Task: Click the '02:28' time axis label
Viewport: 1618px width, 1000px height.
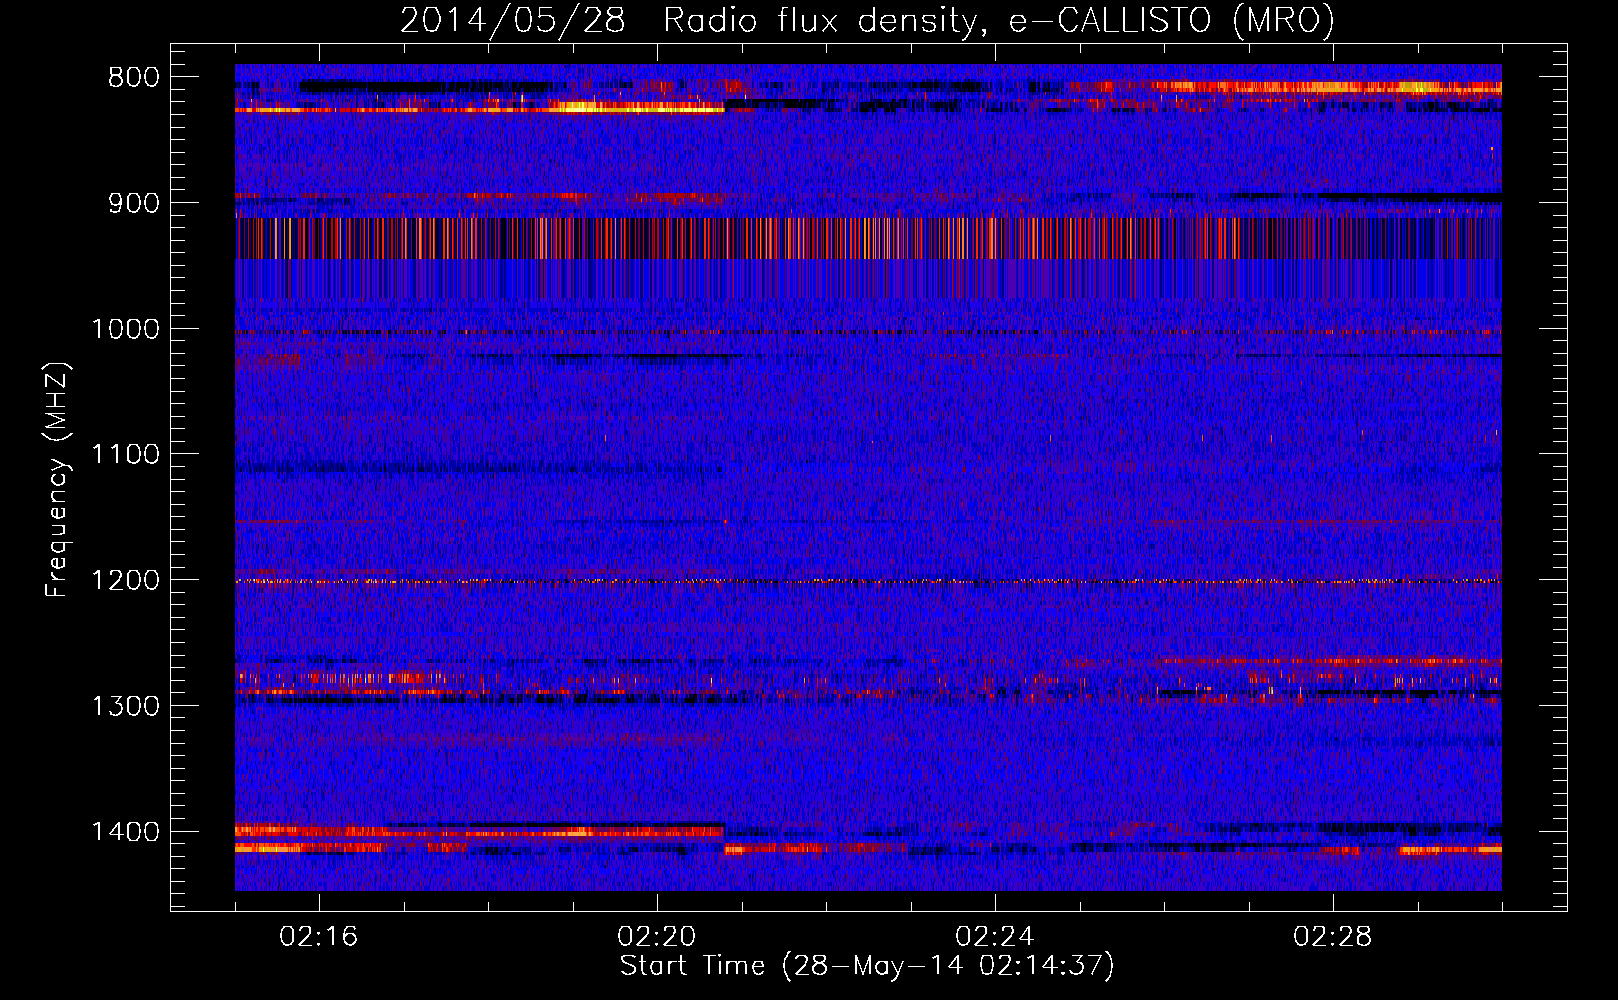Action: coord(1333,937)
